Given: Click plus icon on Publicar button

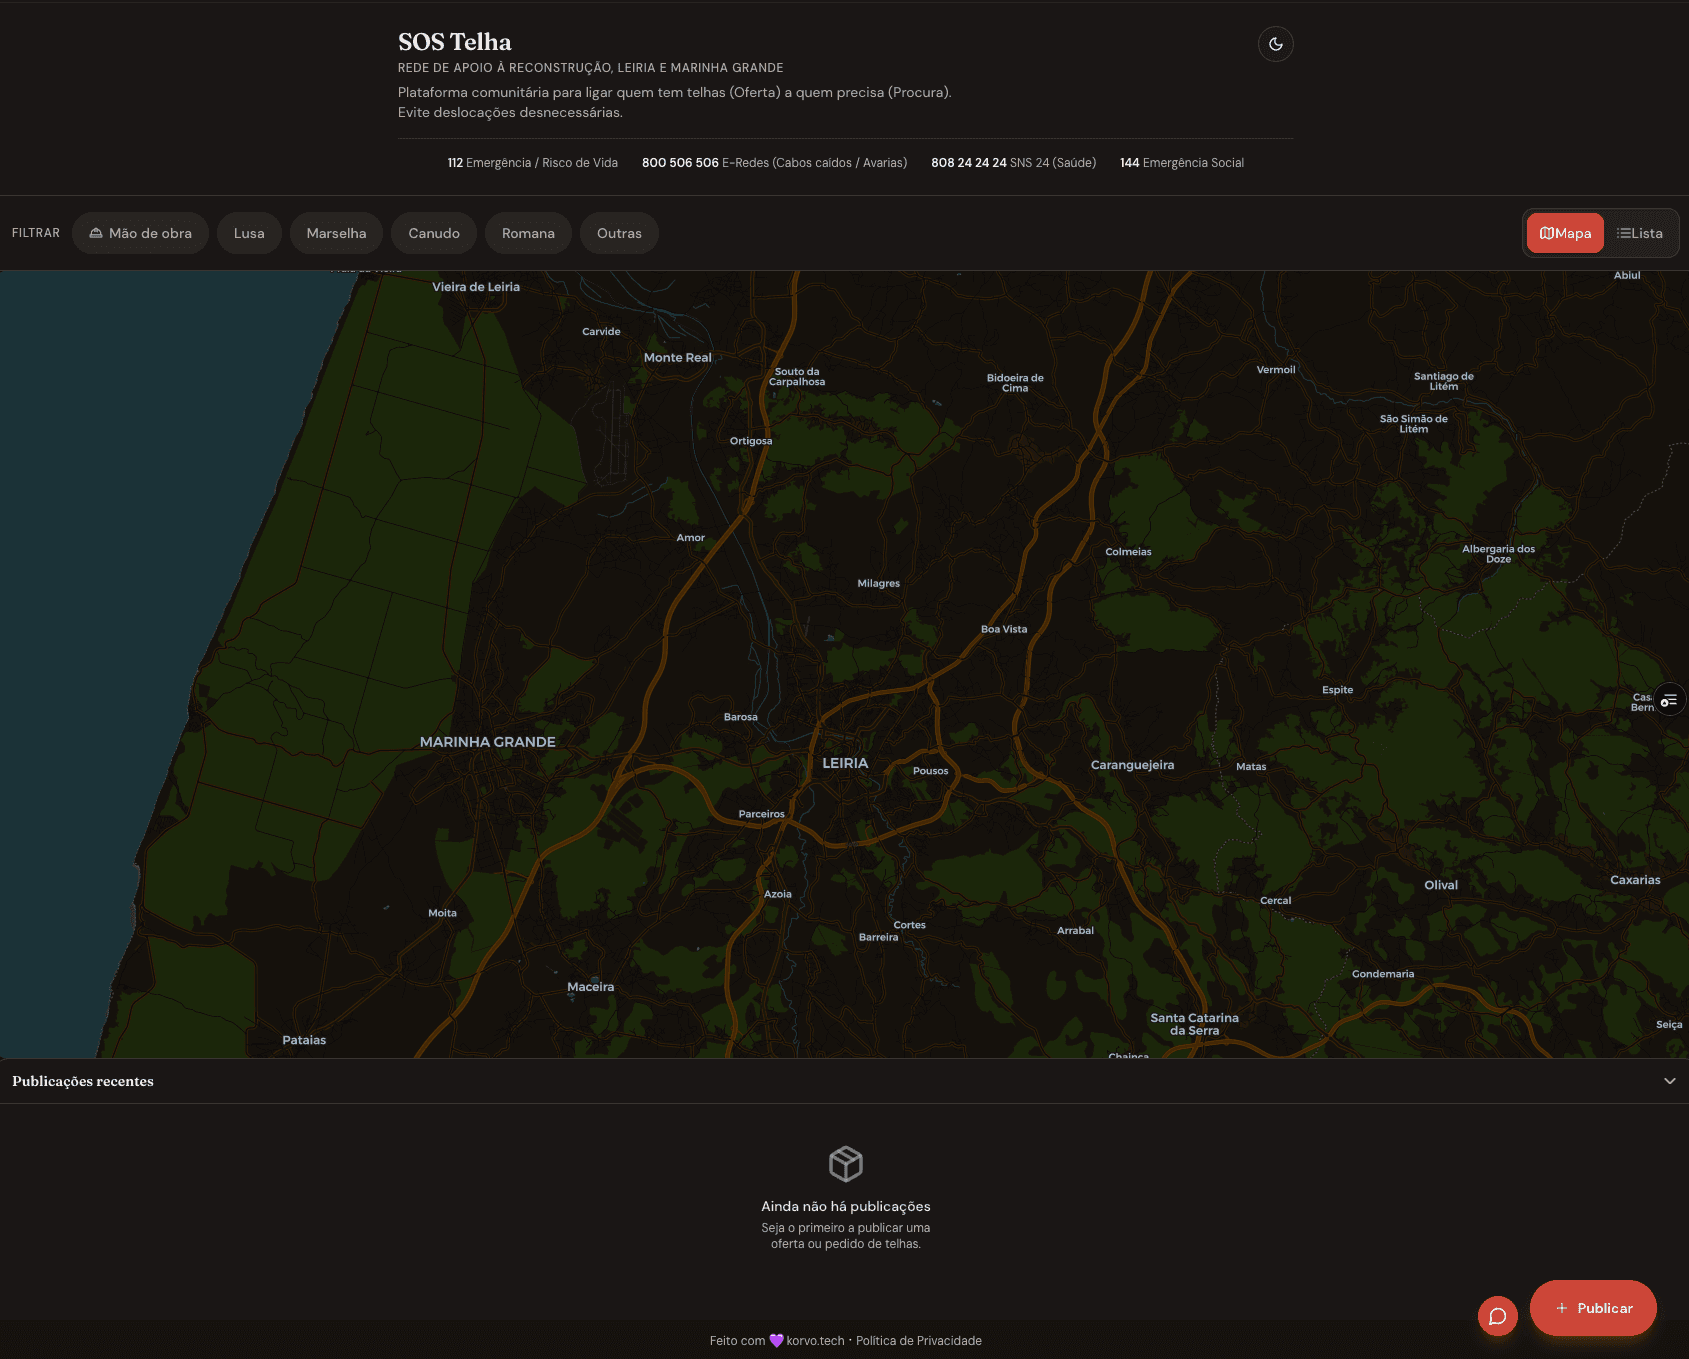Looking at the screenshot, I should pos(1561,1308).
